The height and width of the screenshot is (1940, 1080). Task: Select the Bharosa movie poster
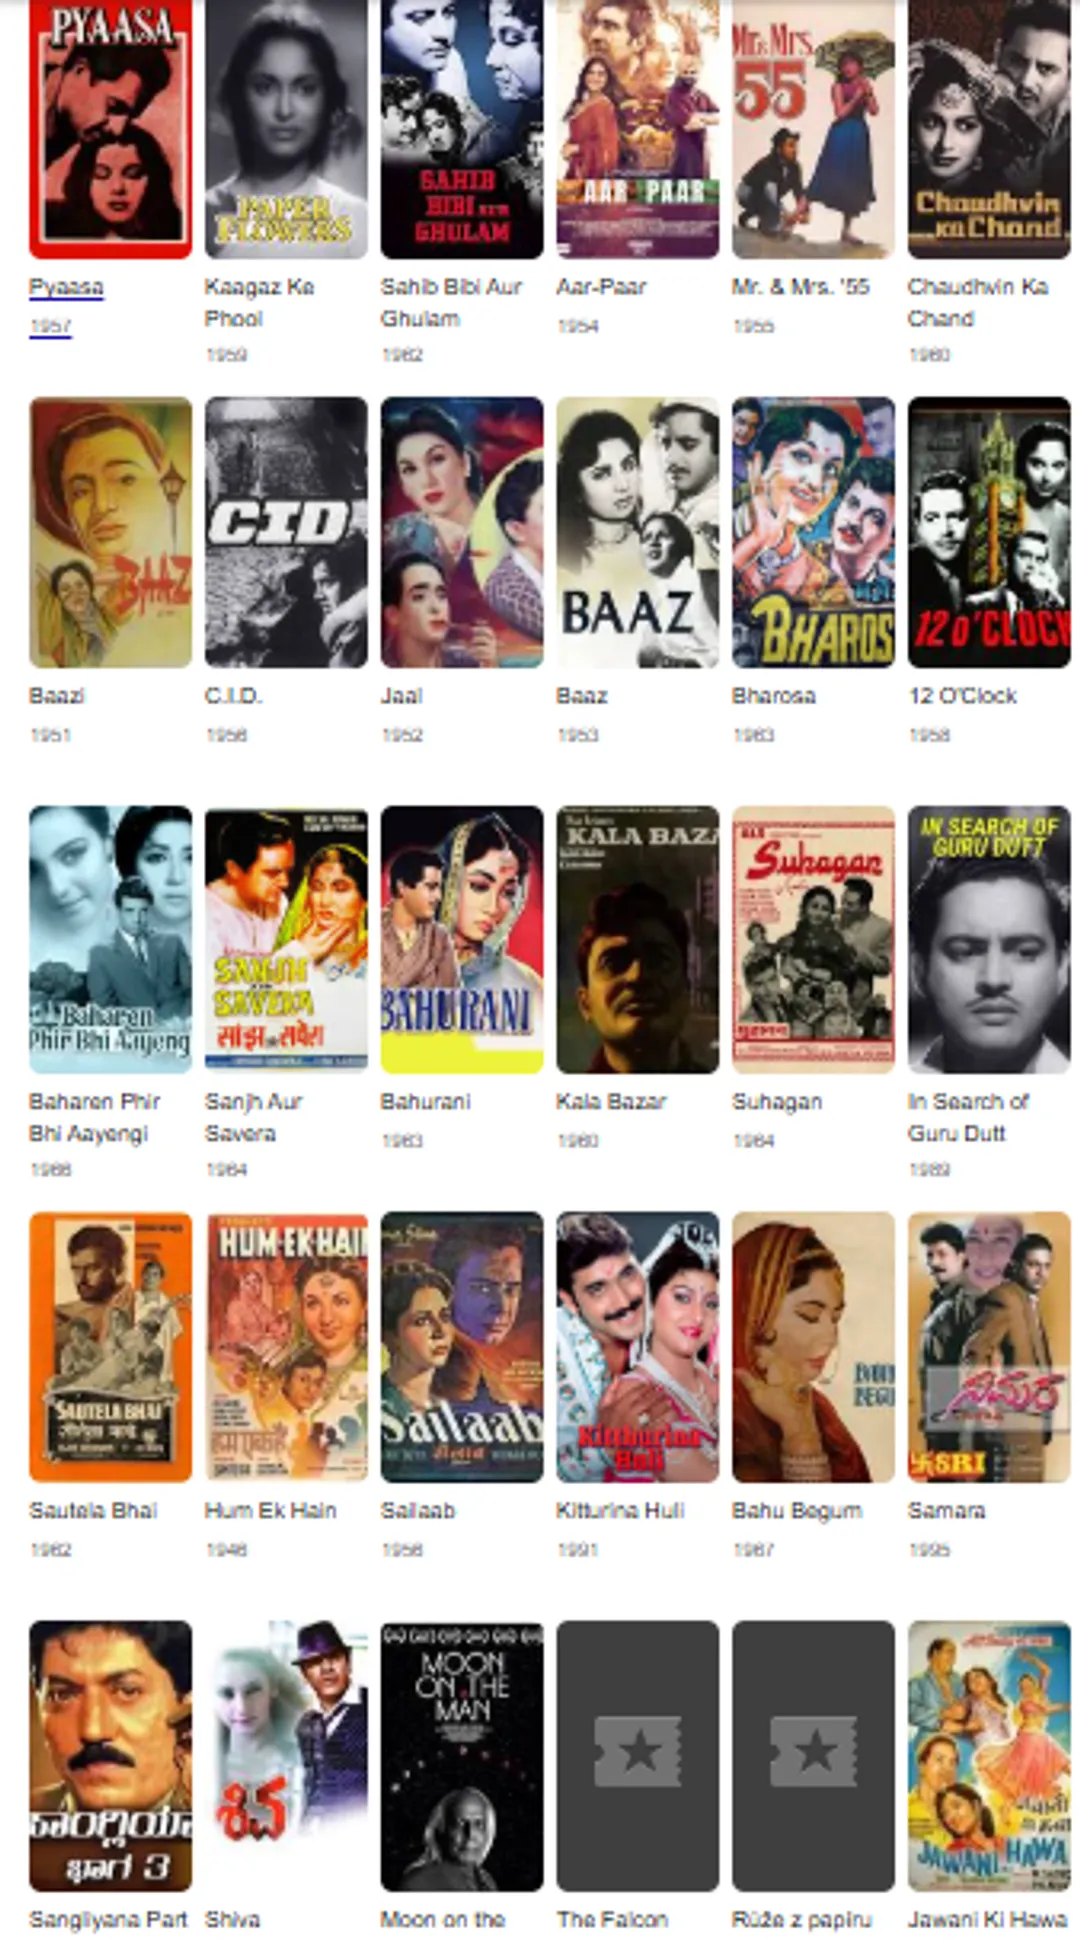tap(813, 532)
